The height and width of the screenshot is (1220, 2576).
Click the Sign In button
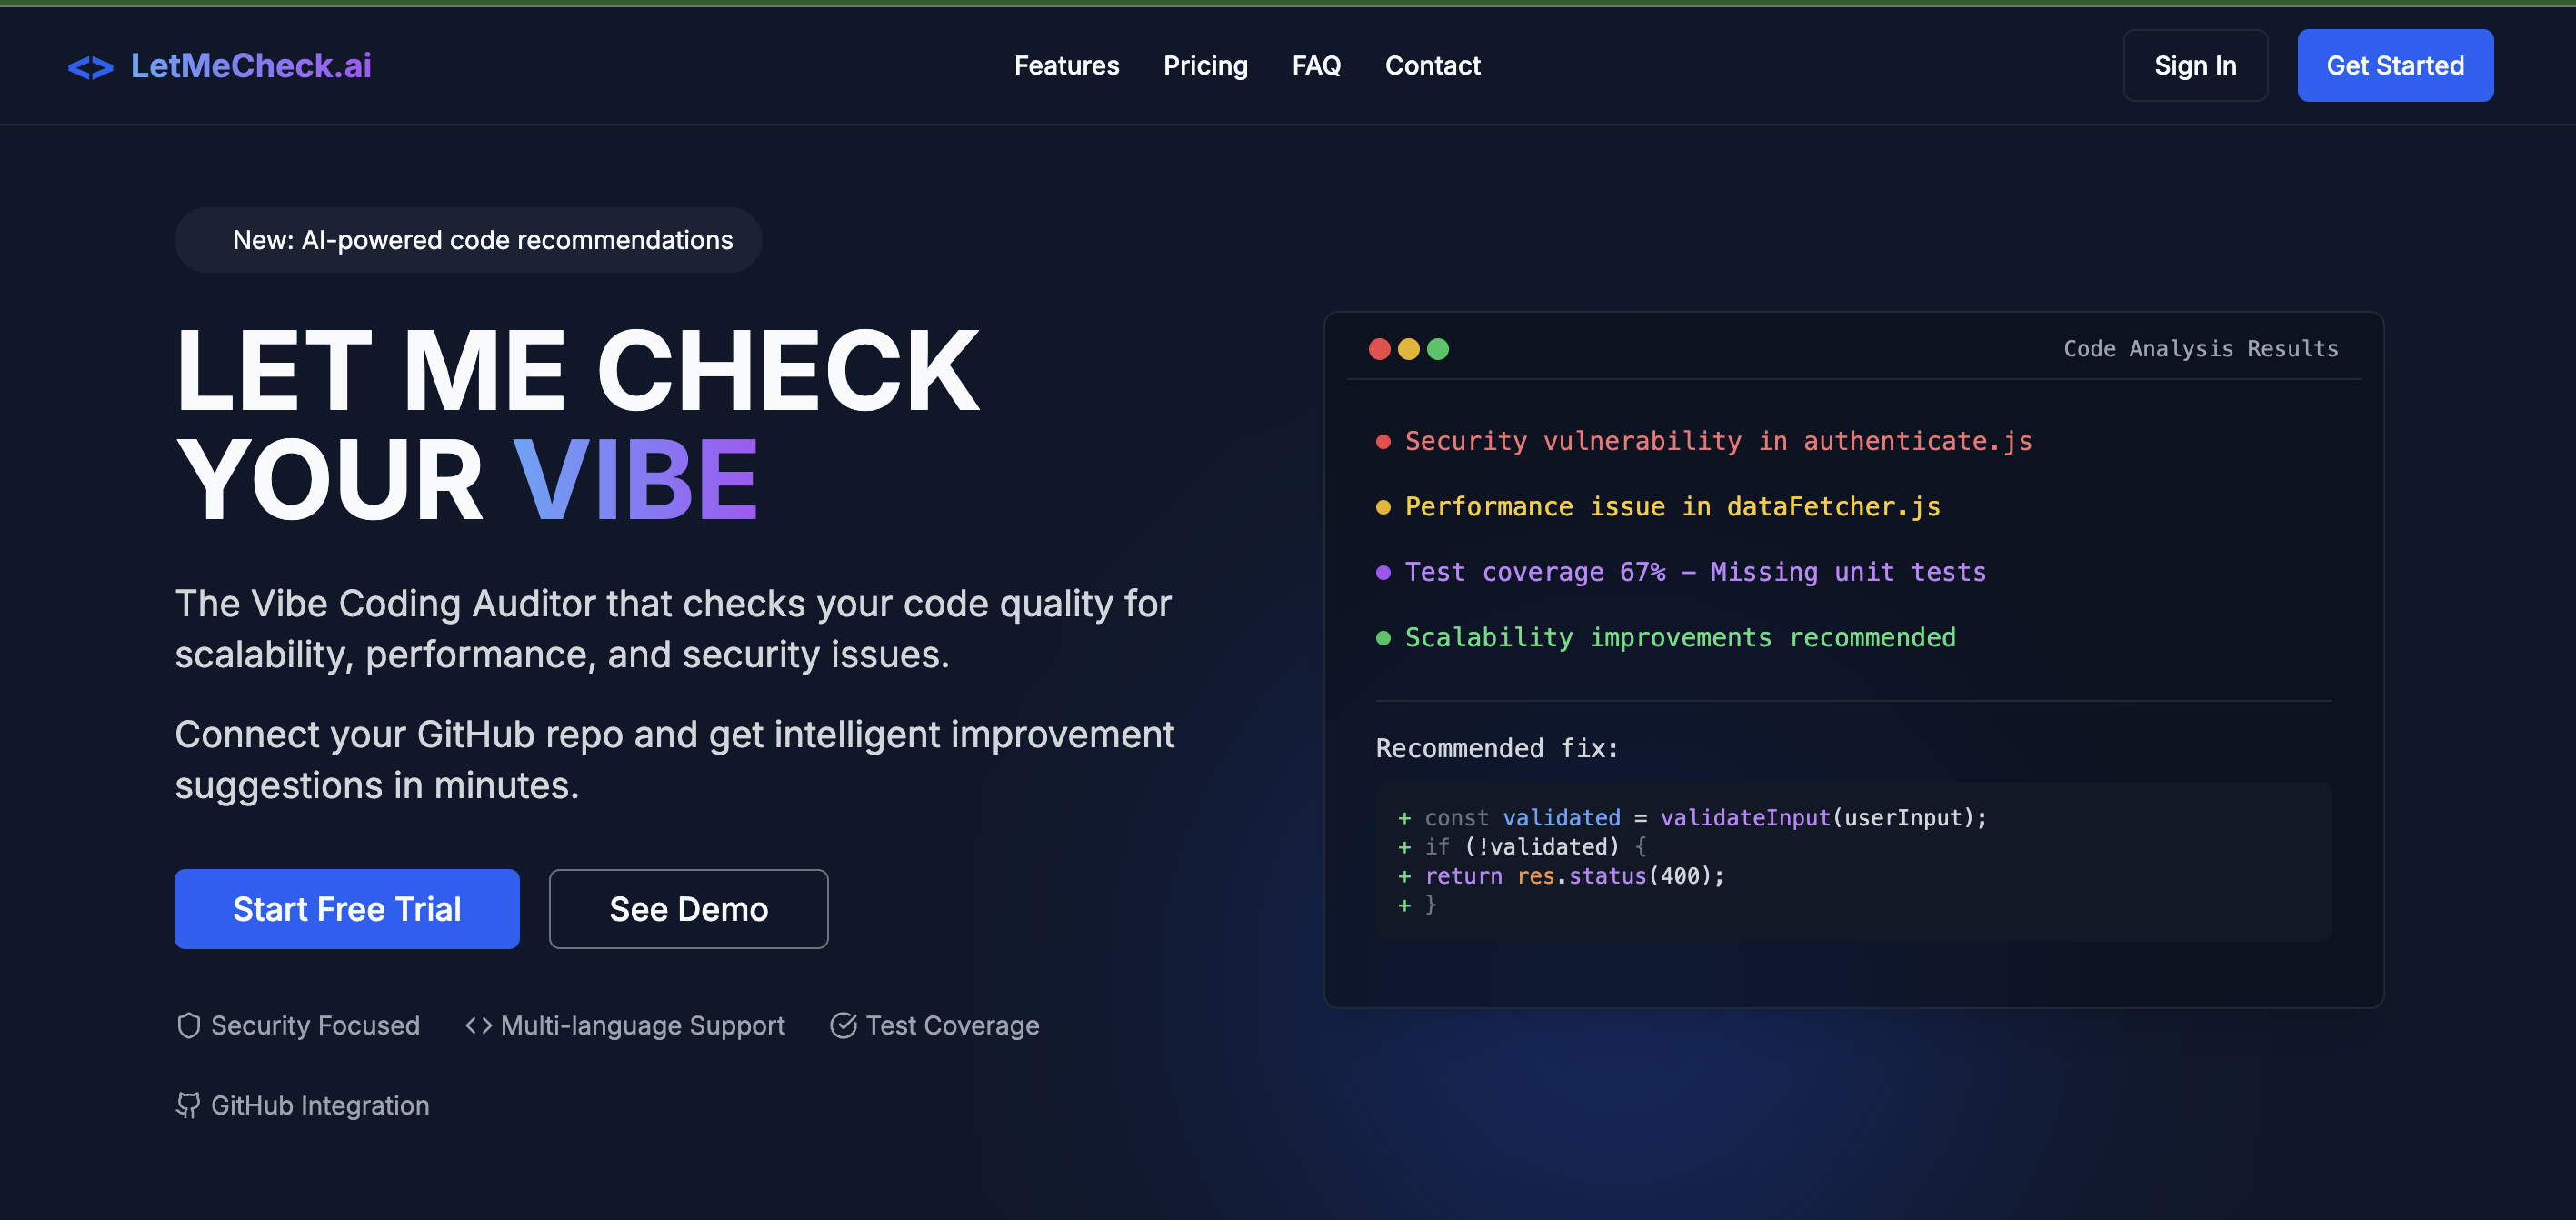2195,66
